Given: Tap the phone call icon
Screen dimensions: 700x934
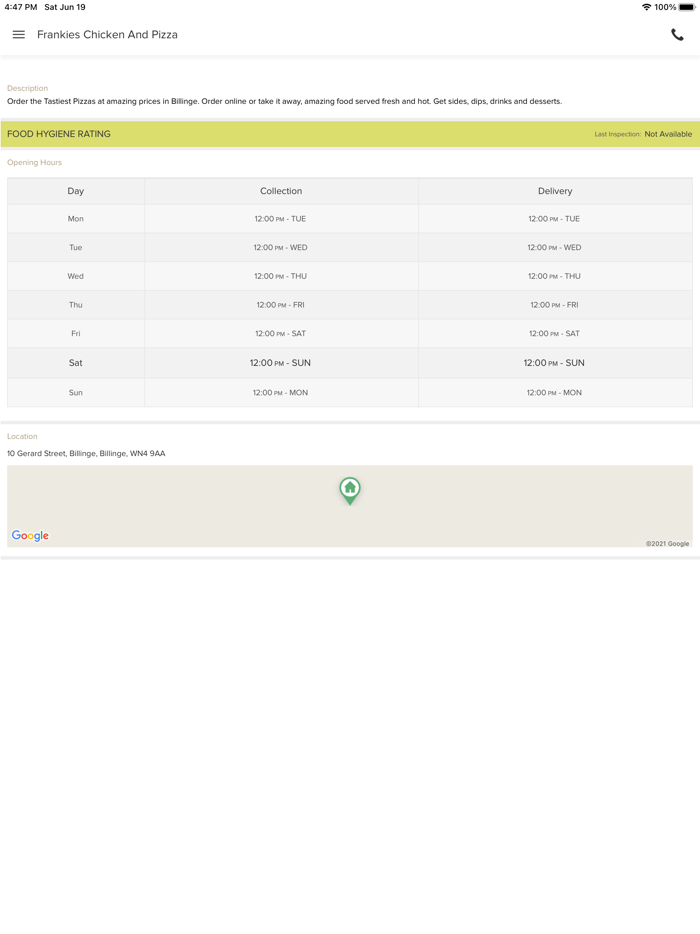Looking at the screenshot, I should (x=677, y=35).
